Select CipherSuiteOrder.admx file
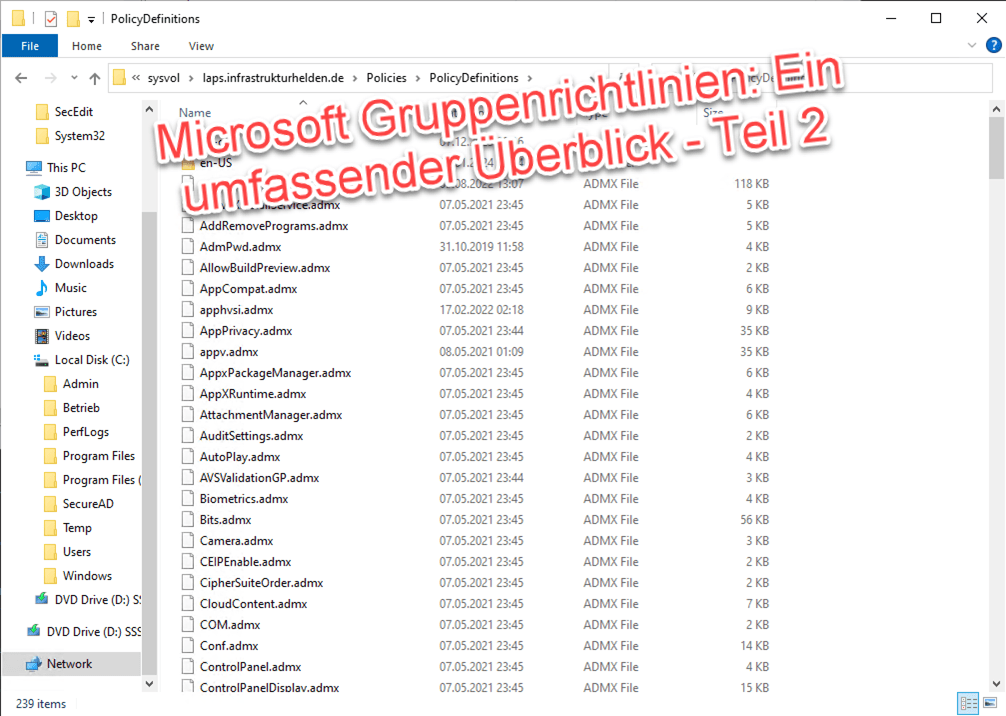 [x=261, y=583]
